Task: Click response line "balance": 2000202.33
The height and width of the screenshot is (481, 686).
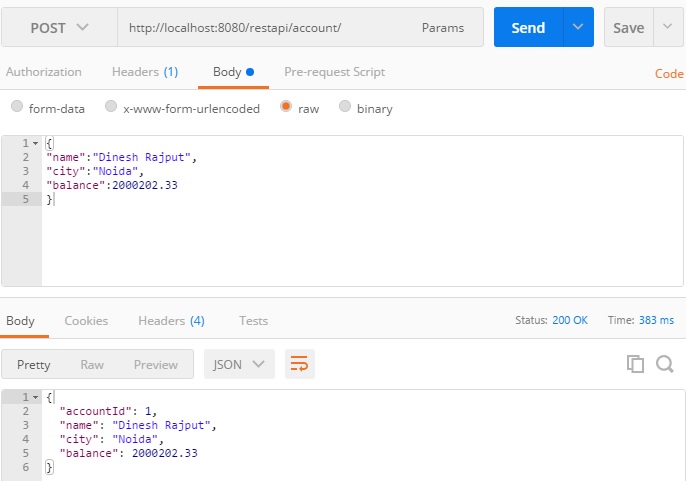Action: (129, 453)
